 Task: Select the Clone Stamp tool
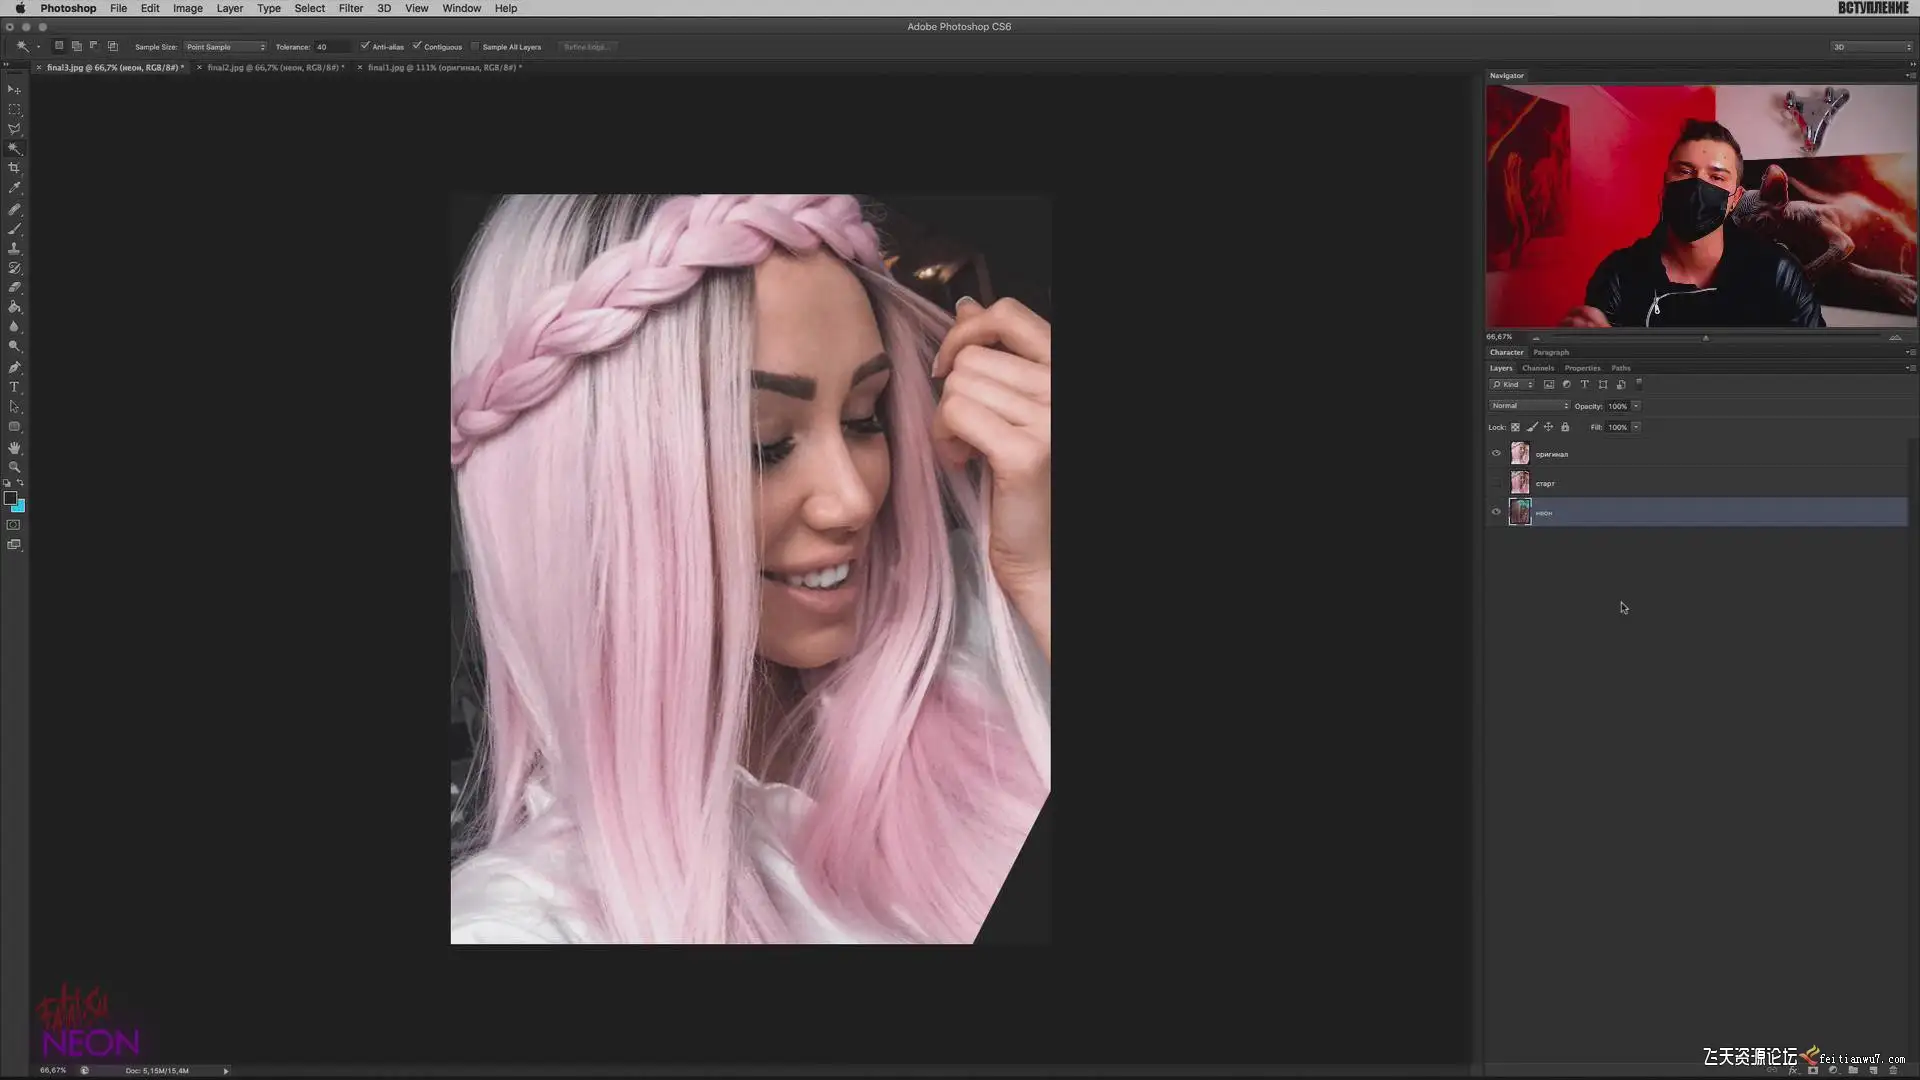pyautogui.click(x=14, y=248)
